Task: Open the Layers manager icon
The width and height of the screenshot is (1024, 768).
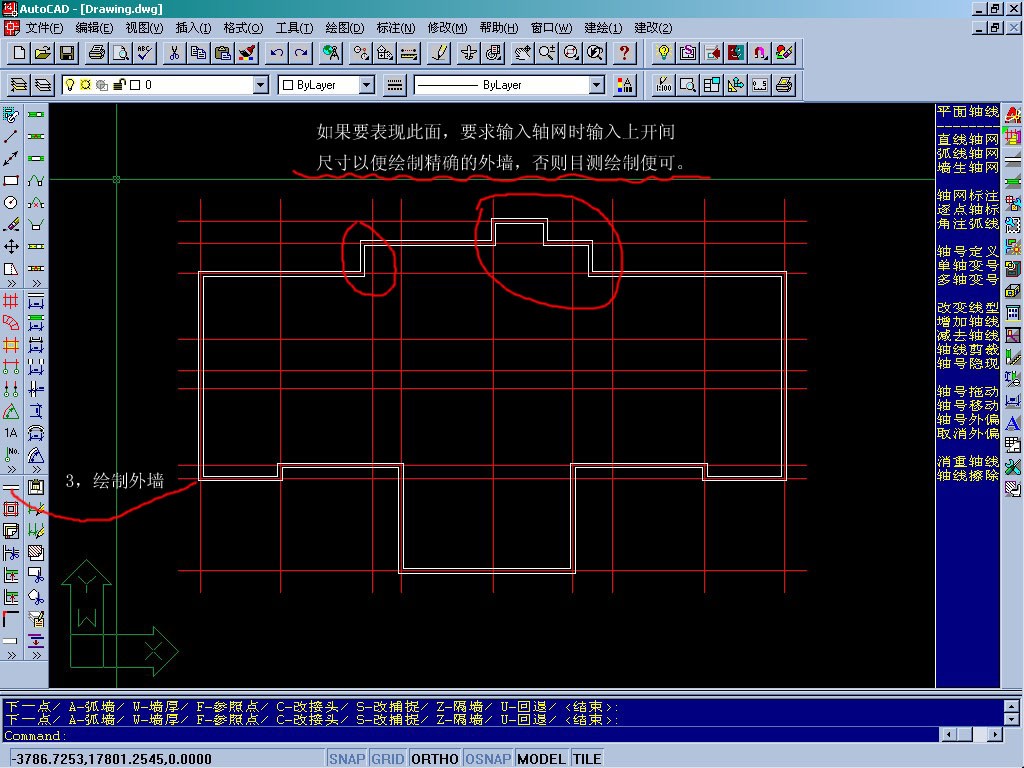Action: [19, 85]
